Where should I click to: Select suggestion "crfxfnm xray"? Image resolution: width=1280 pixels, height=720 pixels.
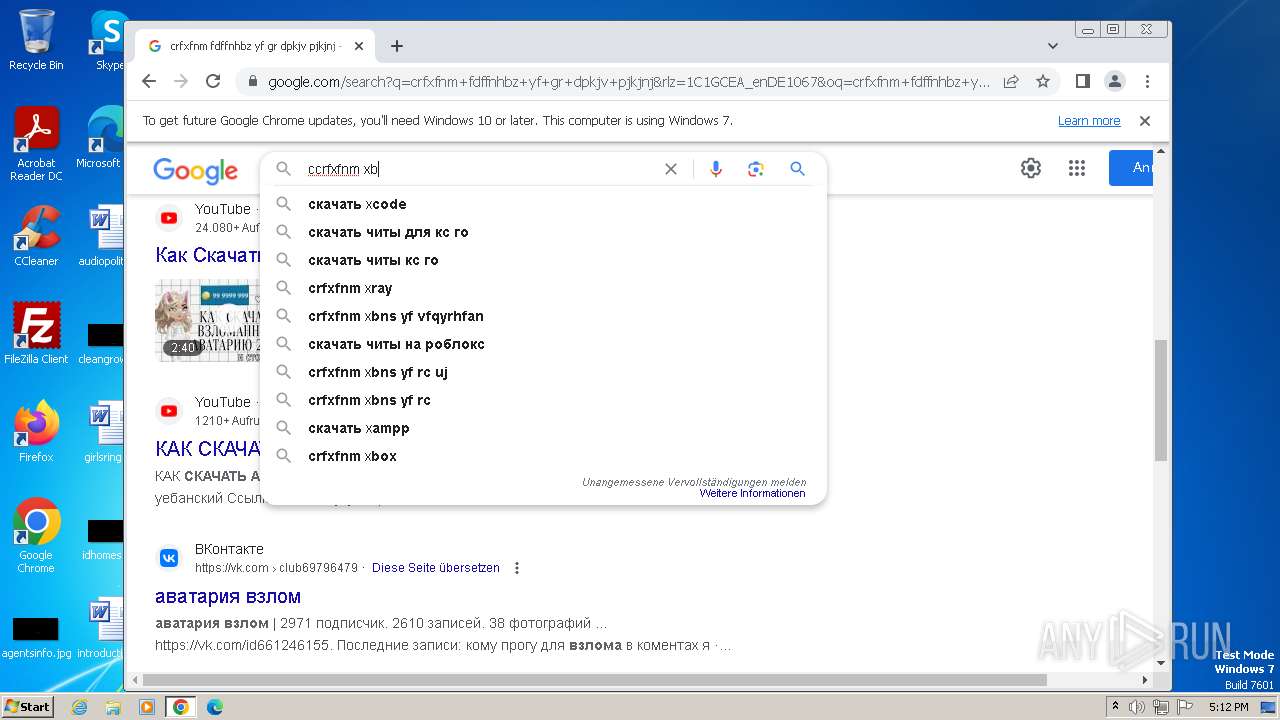(543, 288)
